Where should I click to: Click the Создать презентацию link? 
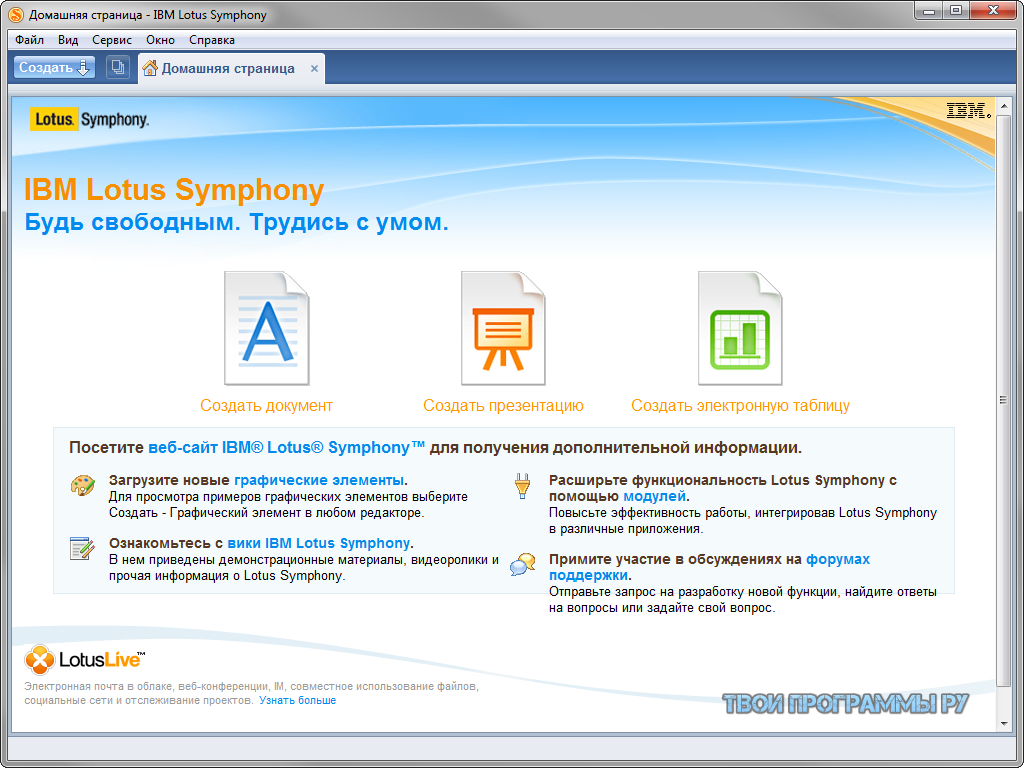(x=504, y=406)
